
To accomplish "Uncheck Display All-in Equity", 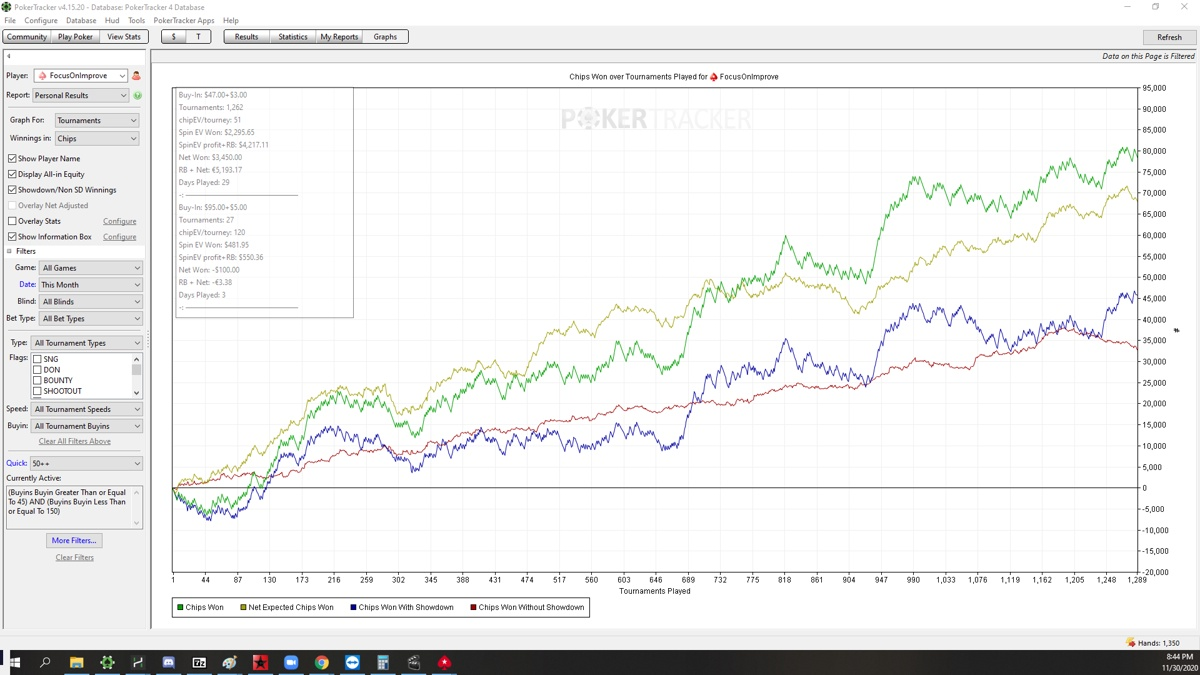I will click(x=12, y=174).
